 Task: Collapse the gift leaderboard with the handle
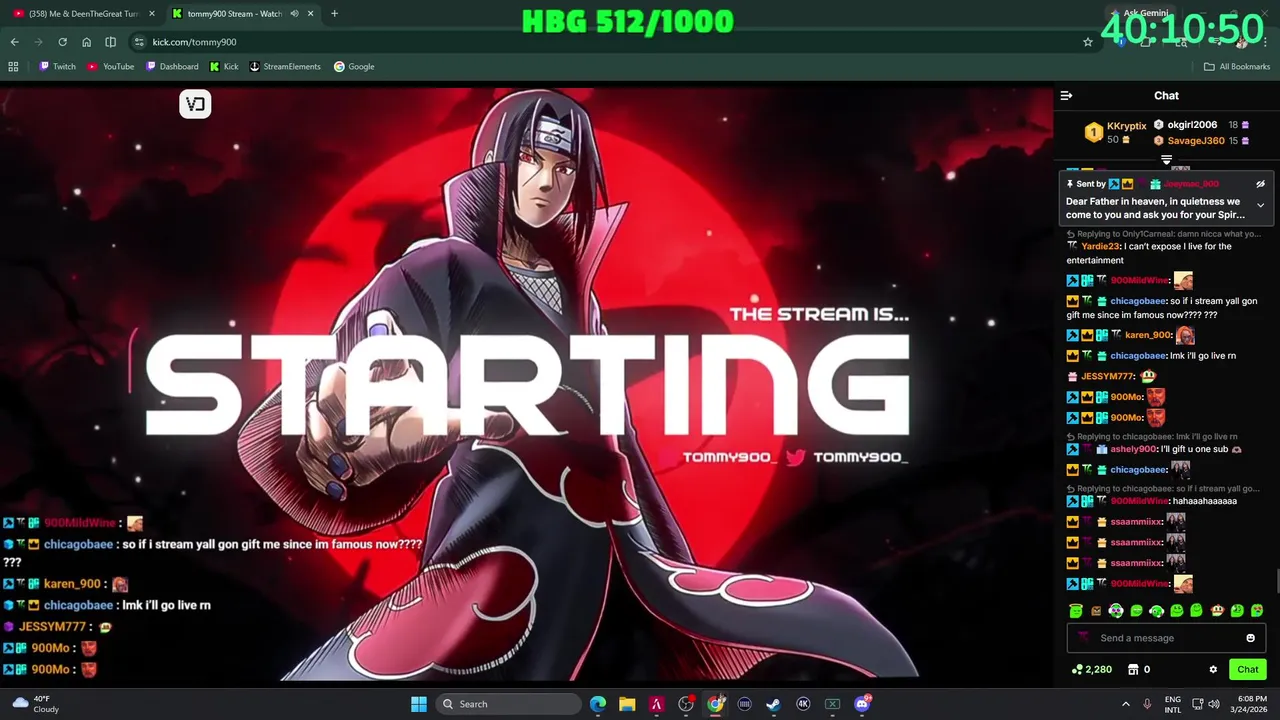tap(1166, 160)
